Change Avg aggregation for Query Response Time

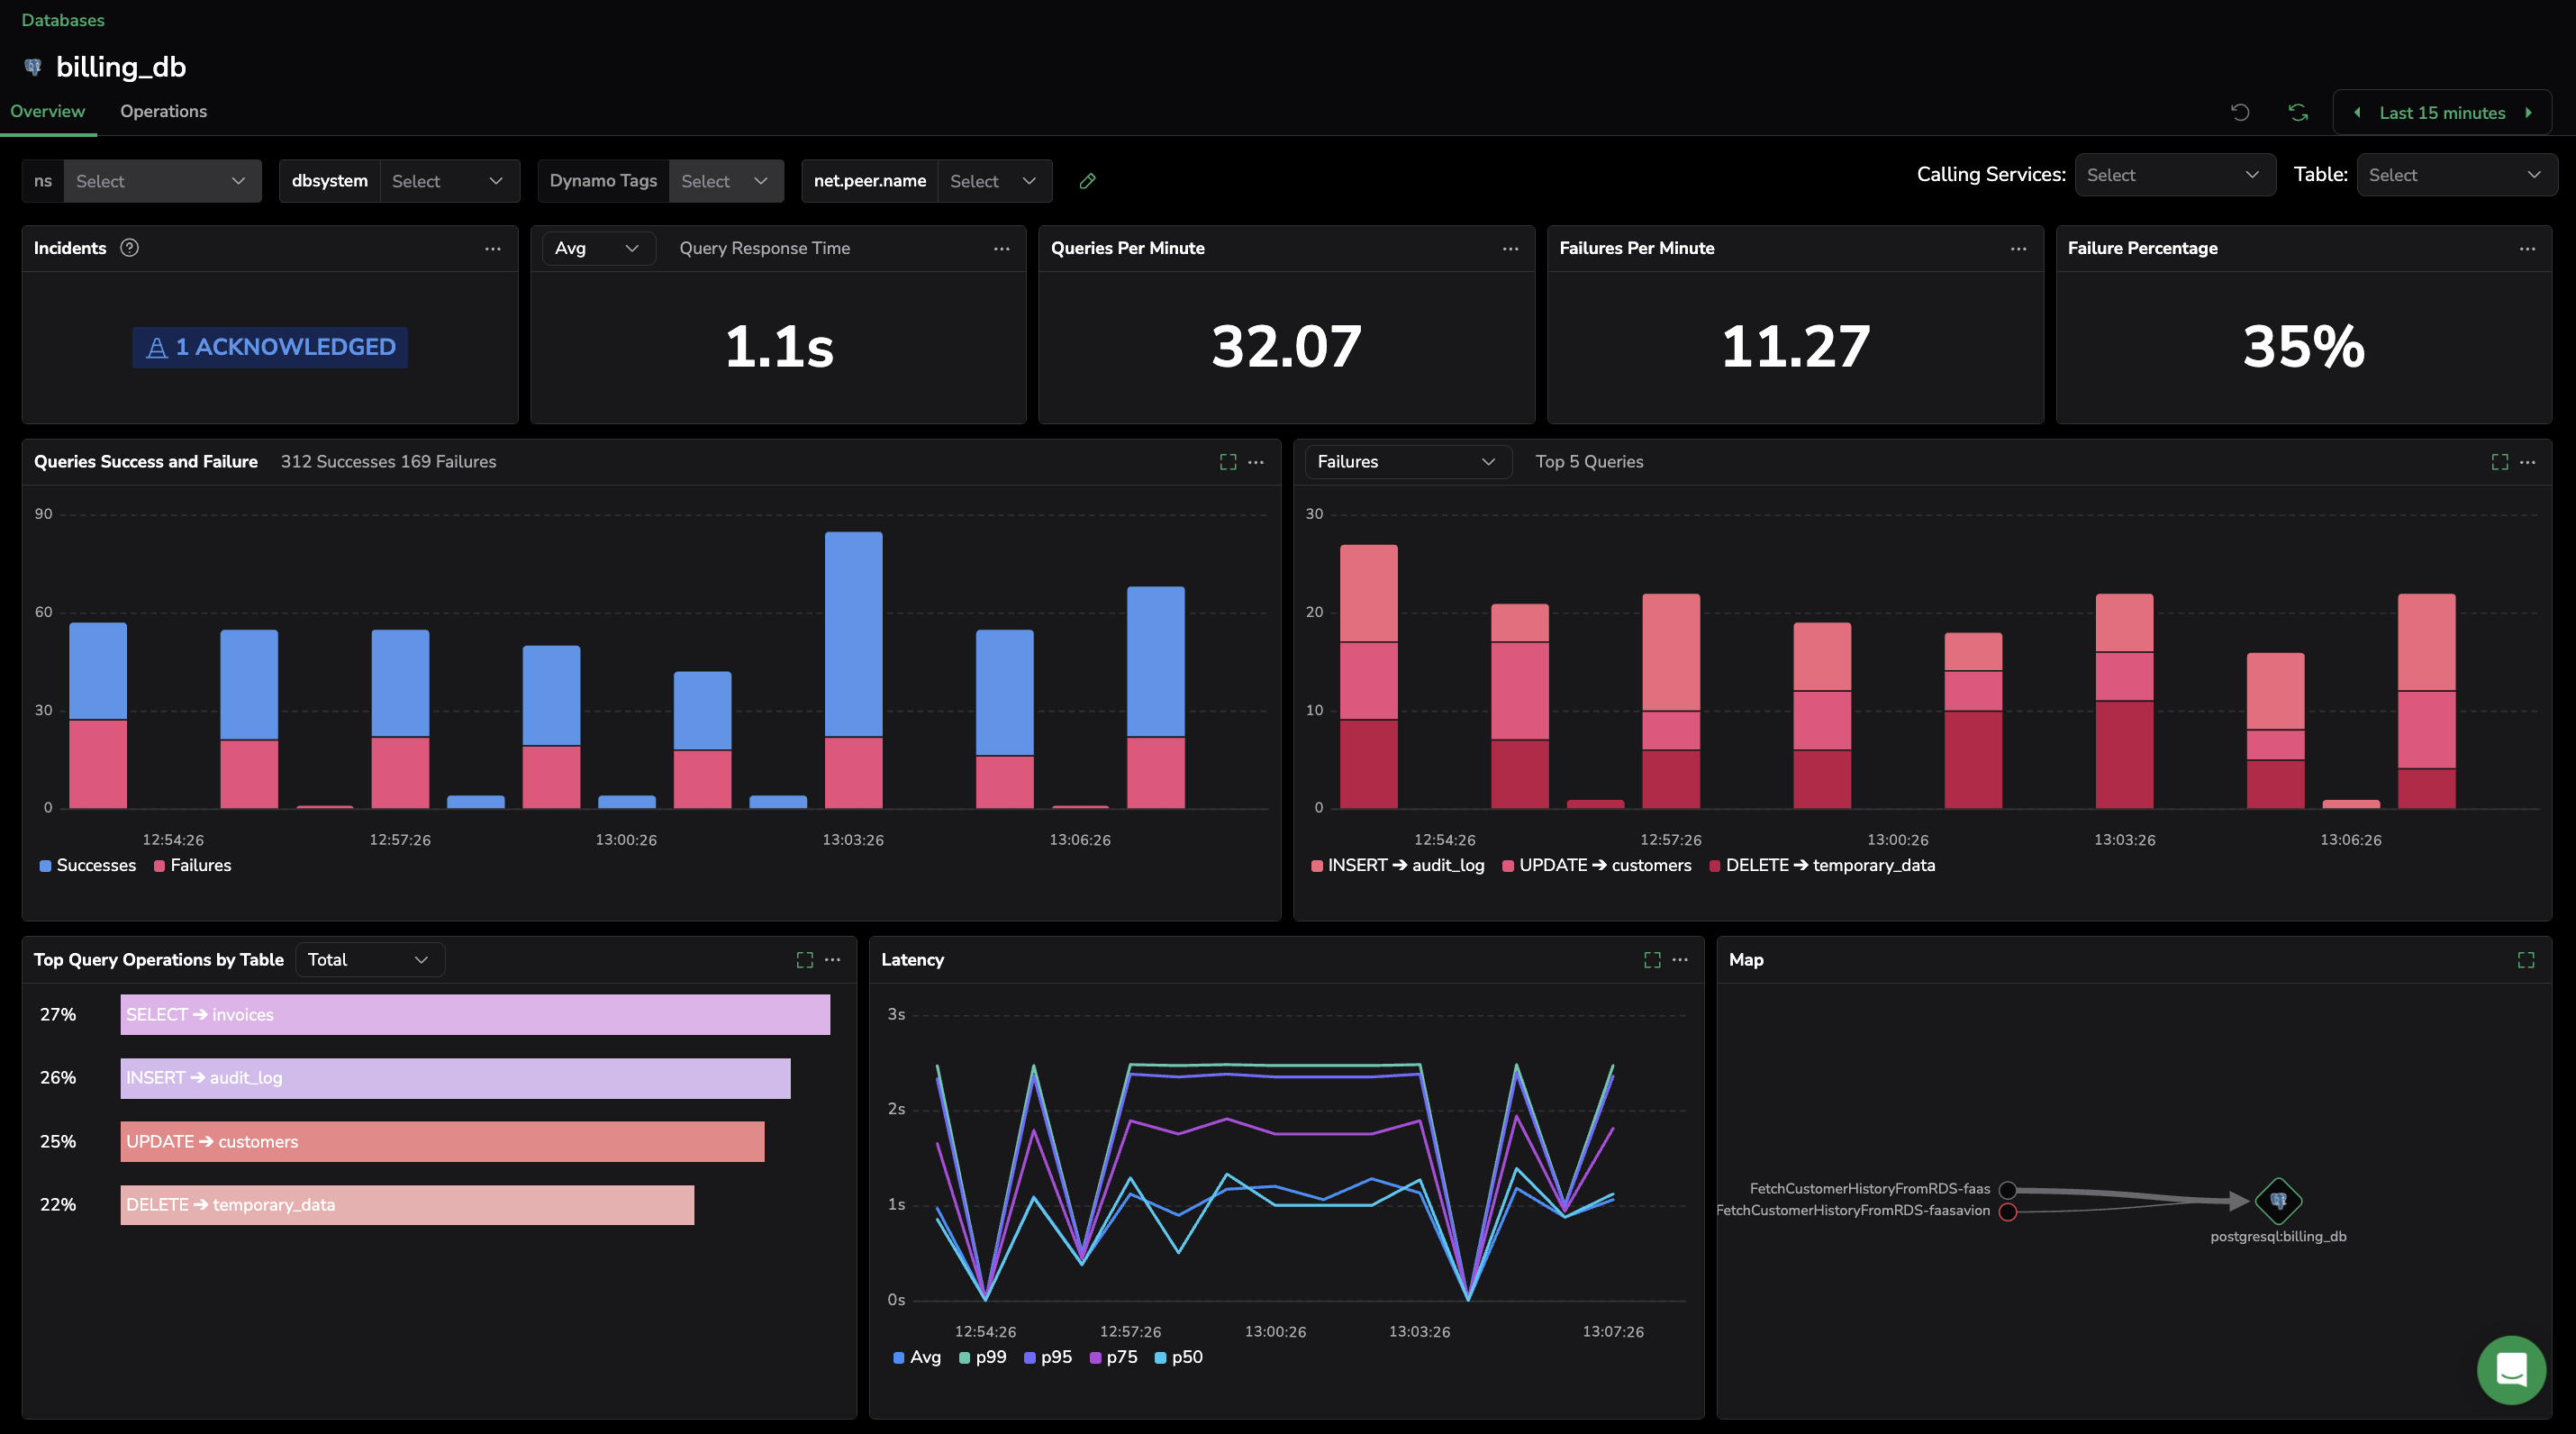598,248
